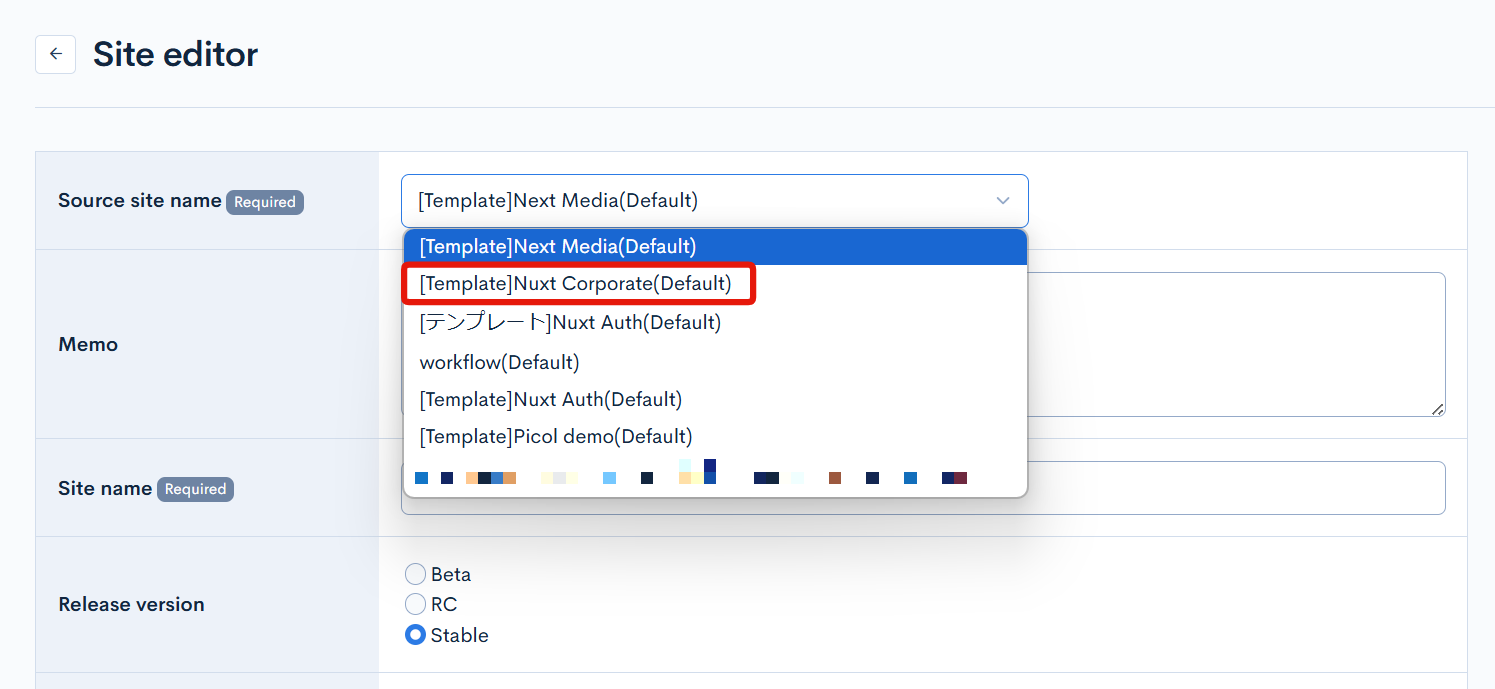
Task: Select the Beta release version
Action: coord(415,574)
